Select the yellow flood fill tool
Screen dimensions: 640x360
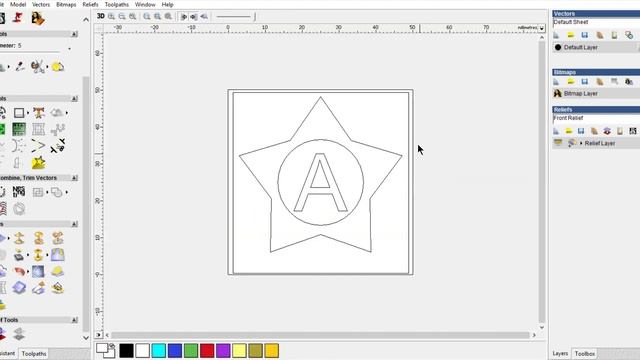coord(58,67)
